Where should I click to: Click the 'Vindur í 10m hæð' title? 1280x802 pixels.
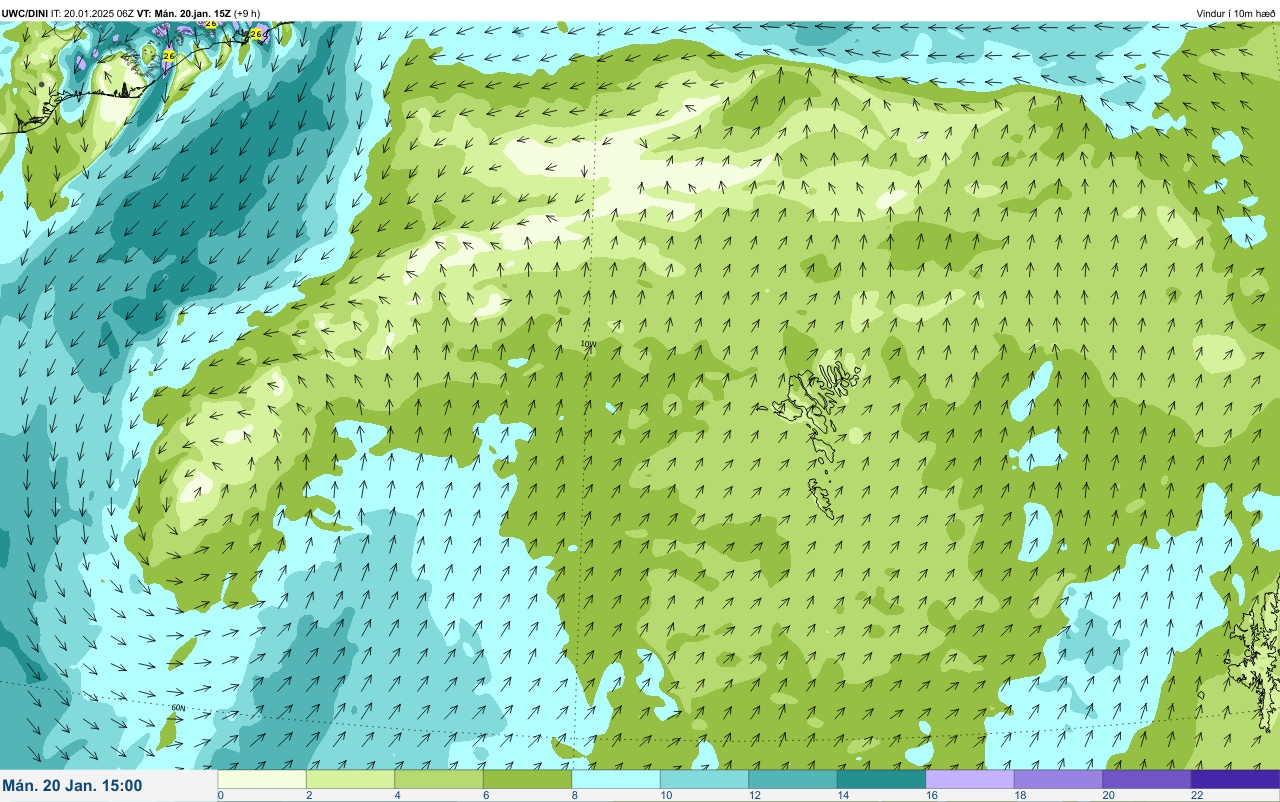coord(1235,13)
